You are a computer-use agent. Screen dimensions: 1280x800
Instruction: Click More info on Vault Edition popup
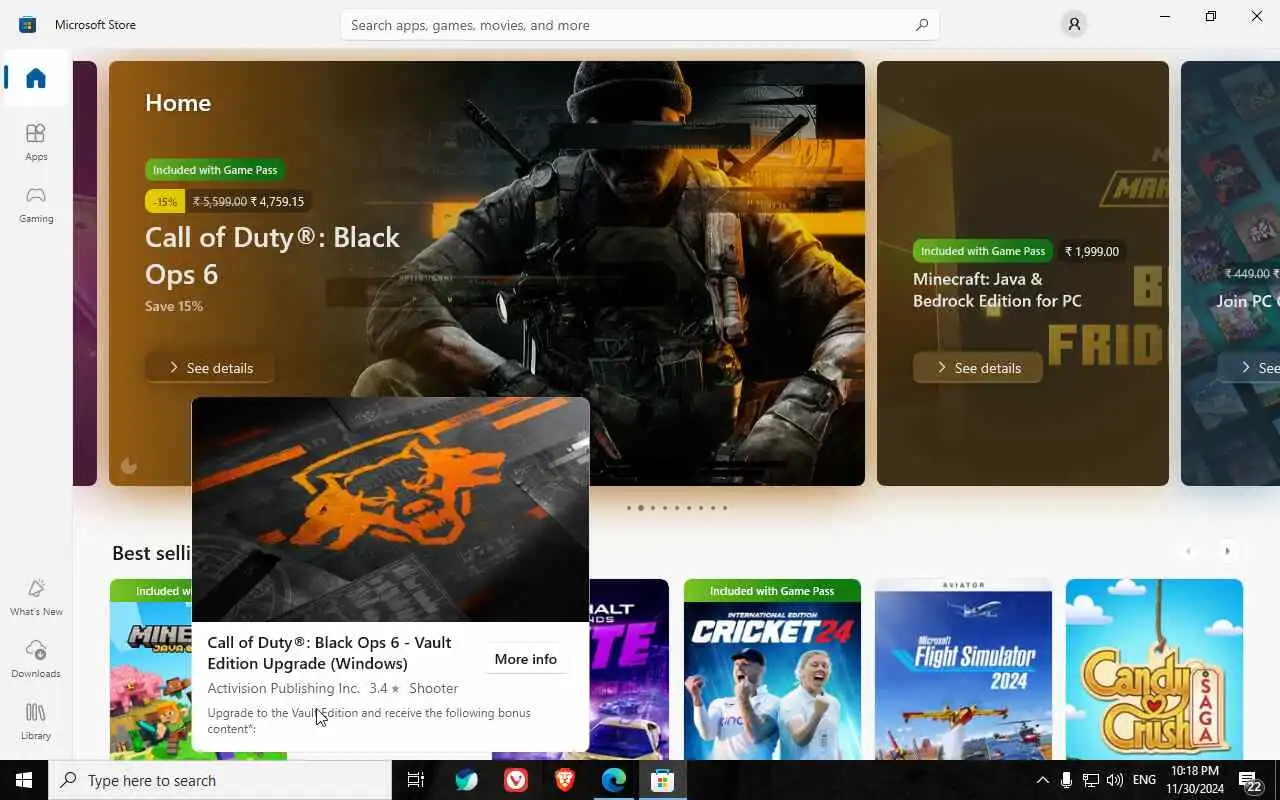tap(526, 659)
